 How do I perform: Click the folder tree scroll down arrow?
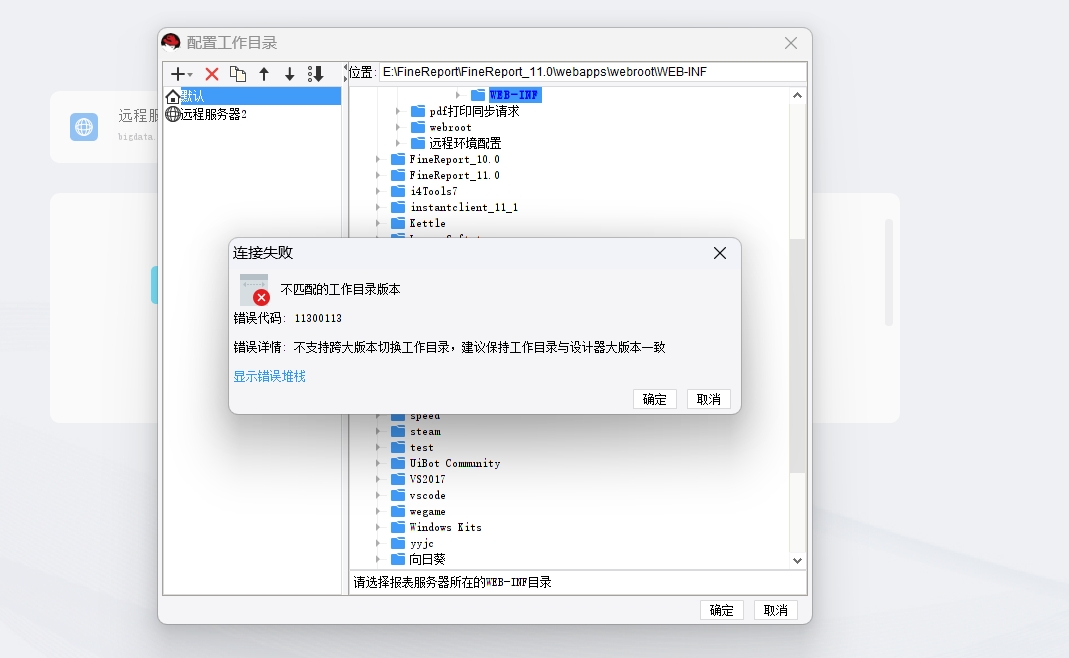click(x=797, y=560)
